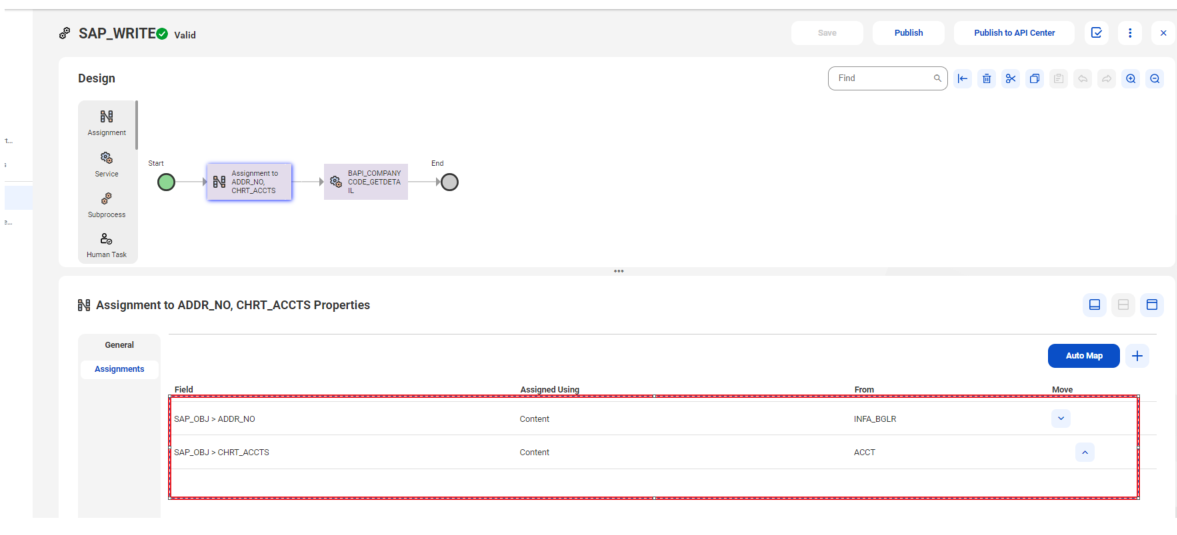
Task: Click the Publish to API Center button
Action: click(x=1014, y=33)
